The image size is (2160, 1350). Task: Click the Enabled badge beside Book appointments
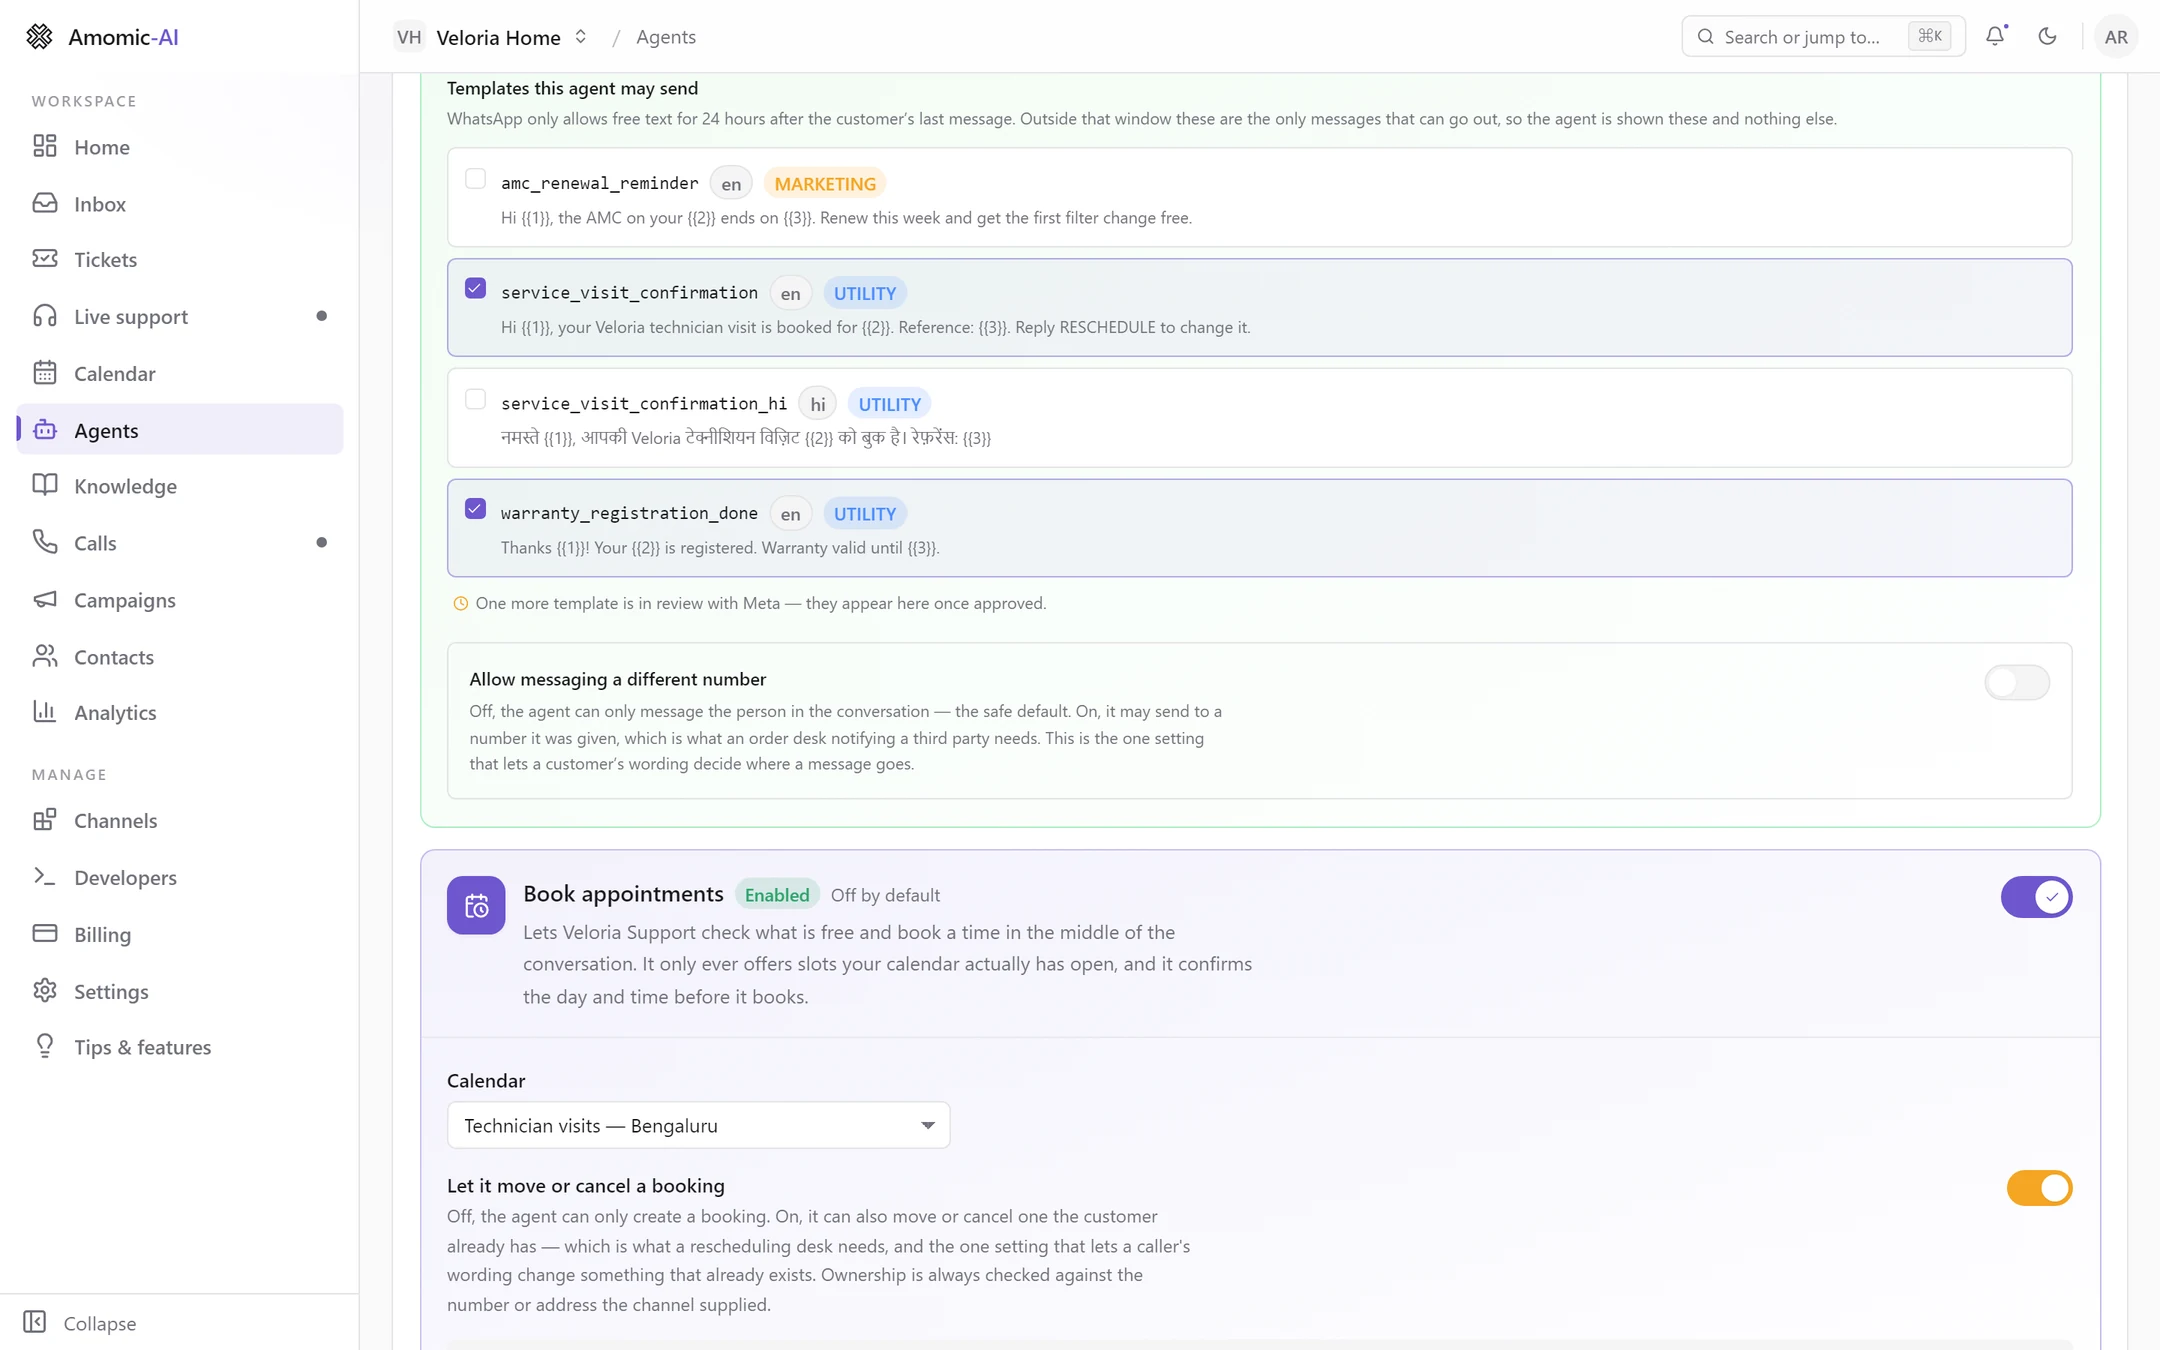click(x=777, y=894)
